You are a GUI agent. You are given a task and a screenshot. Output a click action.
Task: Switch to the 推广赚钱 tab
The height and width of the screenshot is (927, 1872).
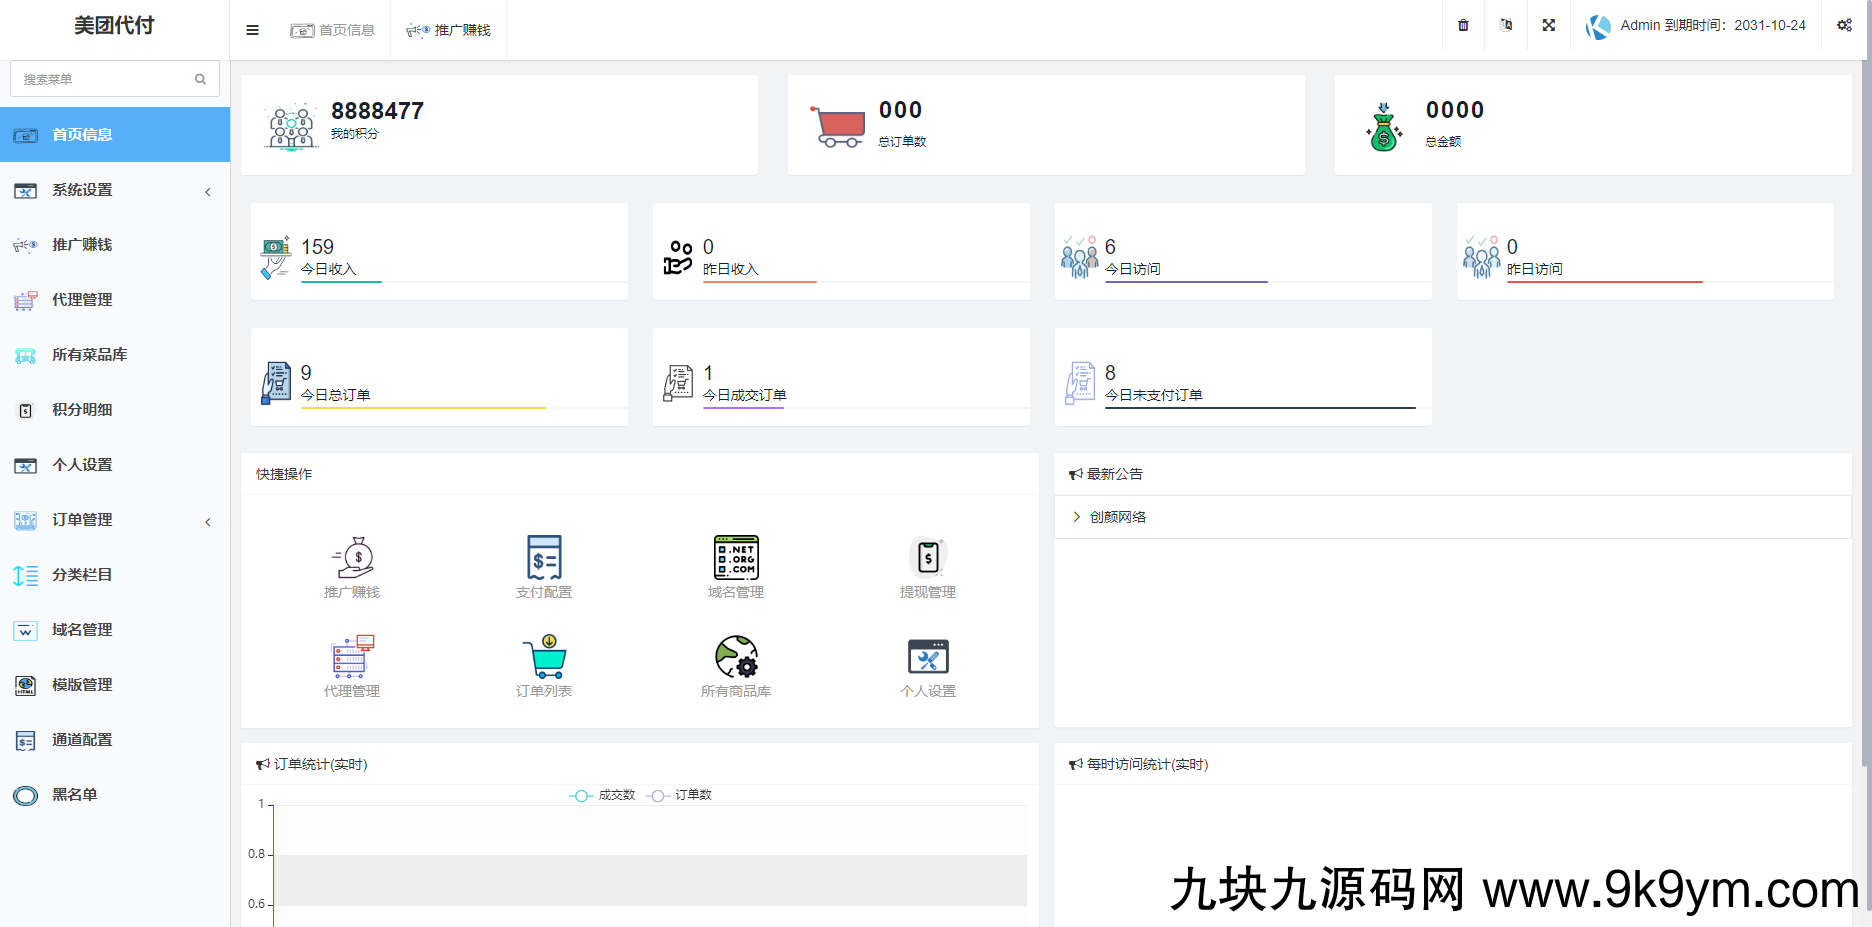pyautogui.click(x=448, y=30)
